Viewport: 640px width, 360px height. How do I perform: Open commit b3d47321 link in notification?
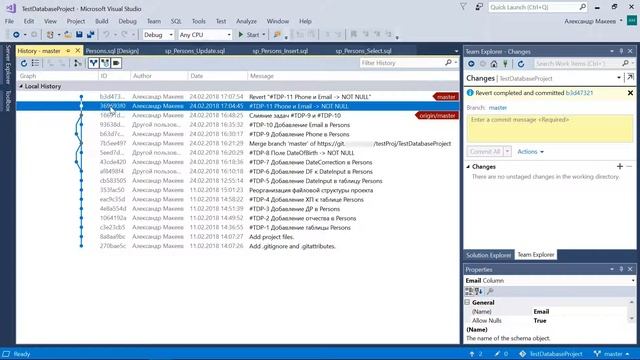tap(579, 93)
